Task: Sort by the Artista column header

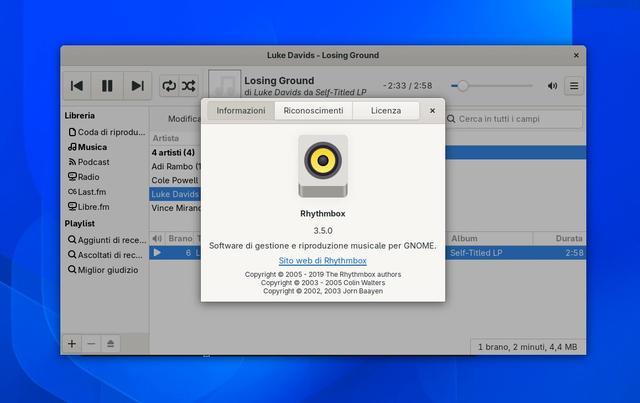Action: [176, 138]
